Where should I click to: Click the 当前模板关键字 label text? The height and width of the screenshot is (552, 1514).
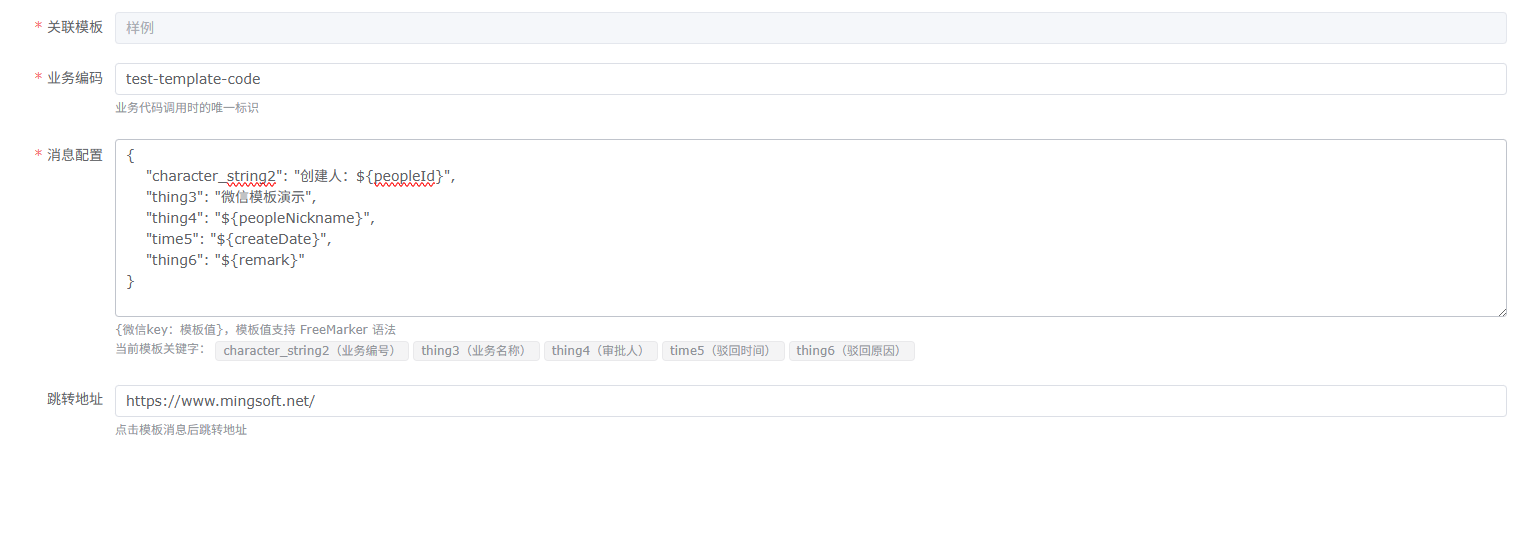(x=160, y=349)
